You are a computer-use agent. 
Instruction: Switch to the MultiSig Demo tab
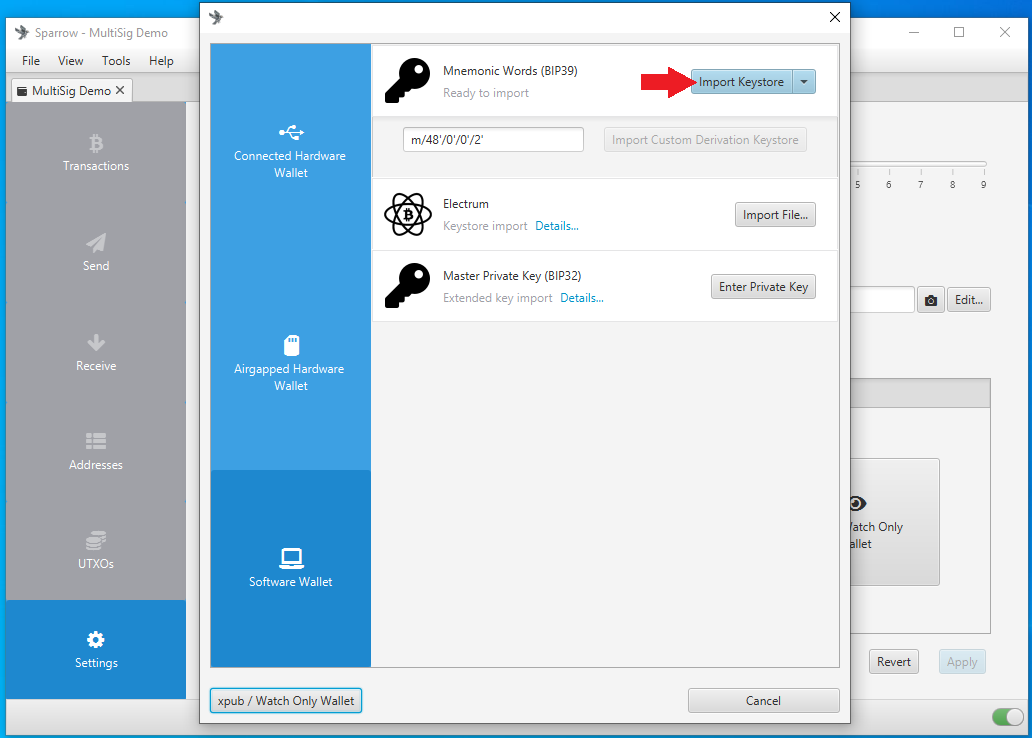click(71, 90)
